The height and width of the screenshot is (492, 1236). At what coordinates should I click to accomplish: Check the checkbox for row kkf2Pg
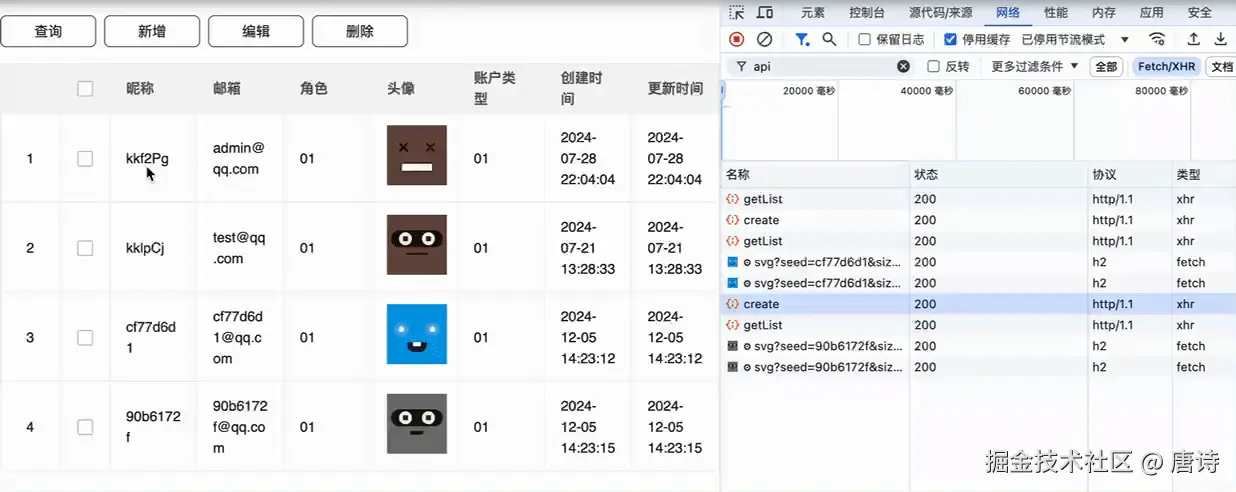85,158
